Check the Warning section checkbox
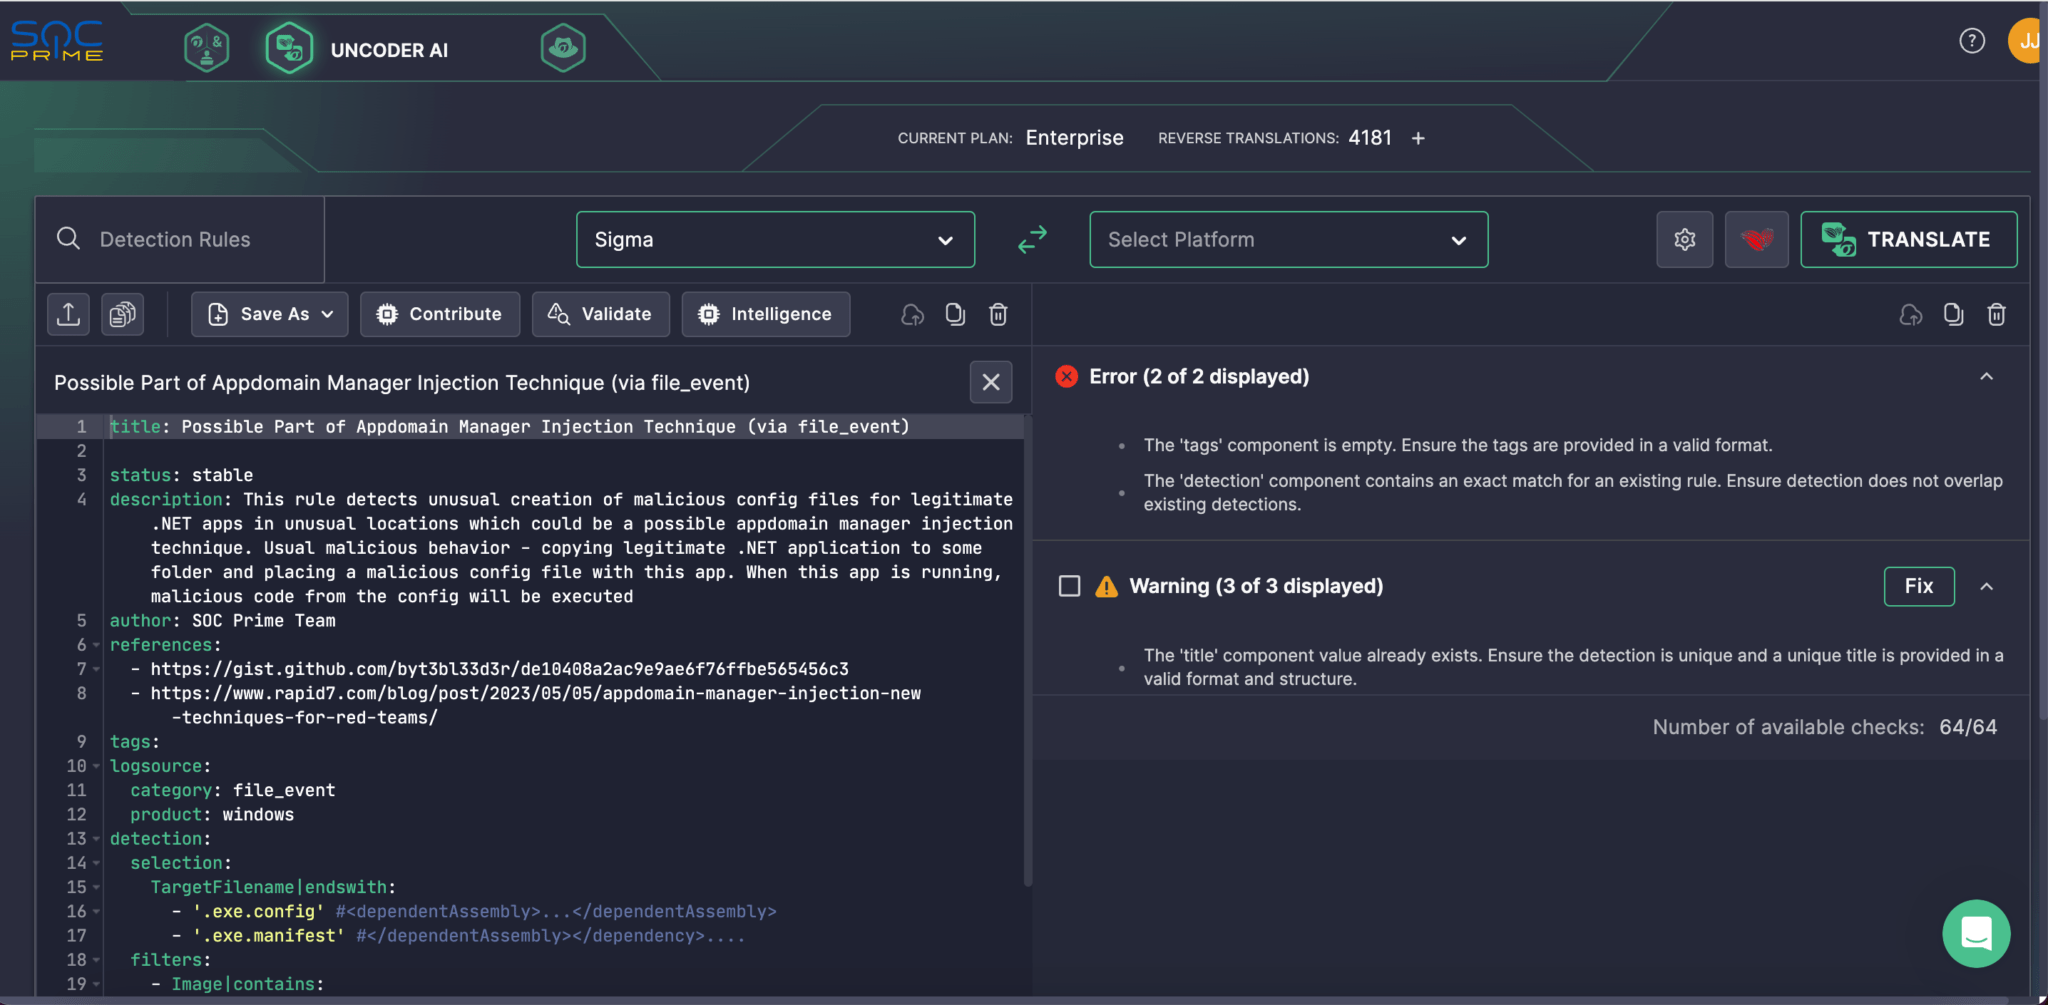Screen dimensions: 2048x1005 click(x=1069, y=586)
